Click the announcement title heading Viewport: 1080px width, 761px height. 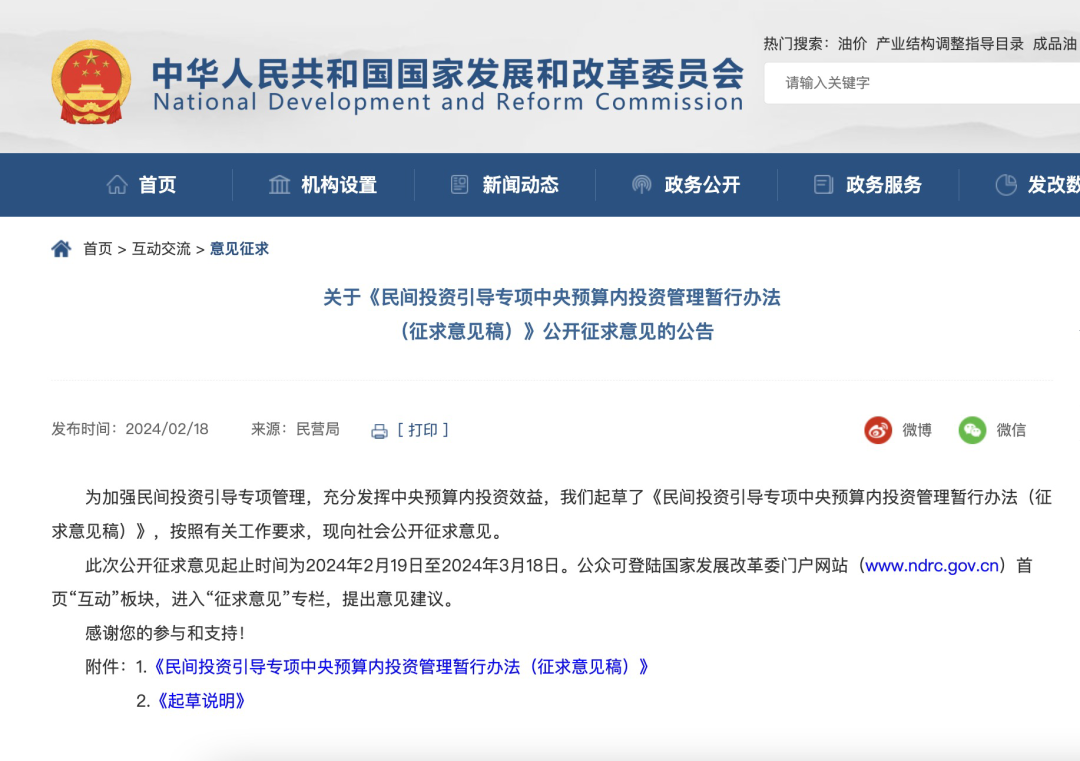(552, 314)
